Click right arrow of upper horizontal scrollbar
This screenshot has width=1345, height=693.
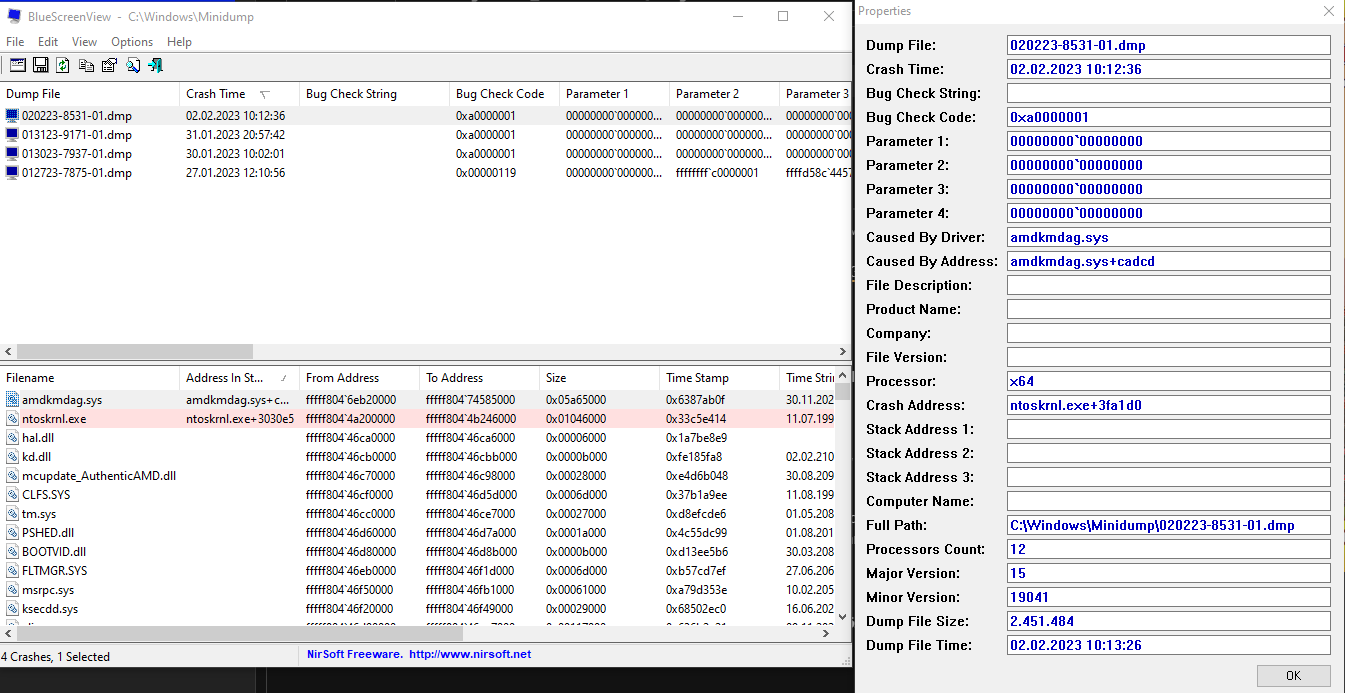pos(843,352)
